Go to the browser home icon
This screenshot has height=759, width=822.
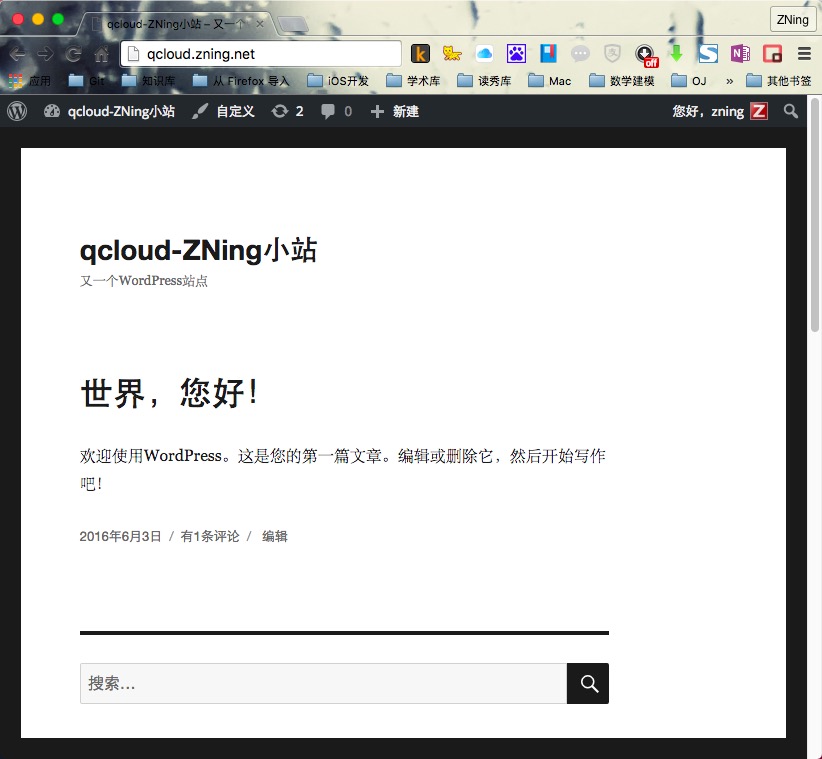coord(101,53)
